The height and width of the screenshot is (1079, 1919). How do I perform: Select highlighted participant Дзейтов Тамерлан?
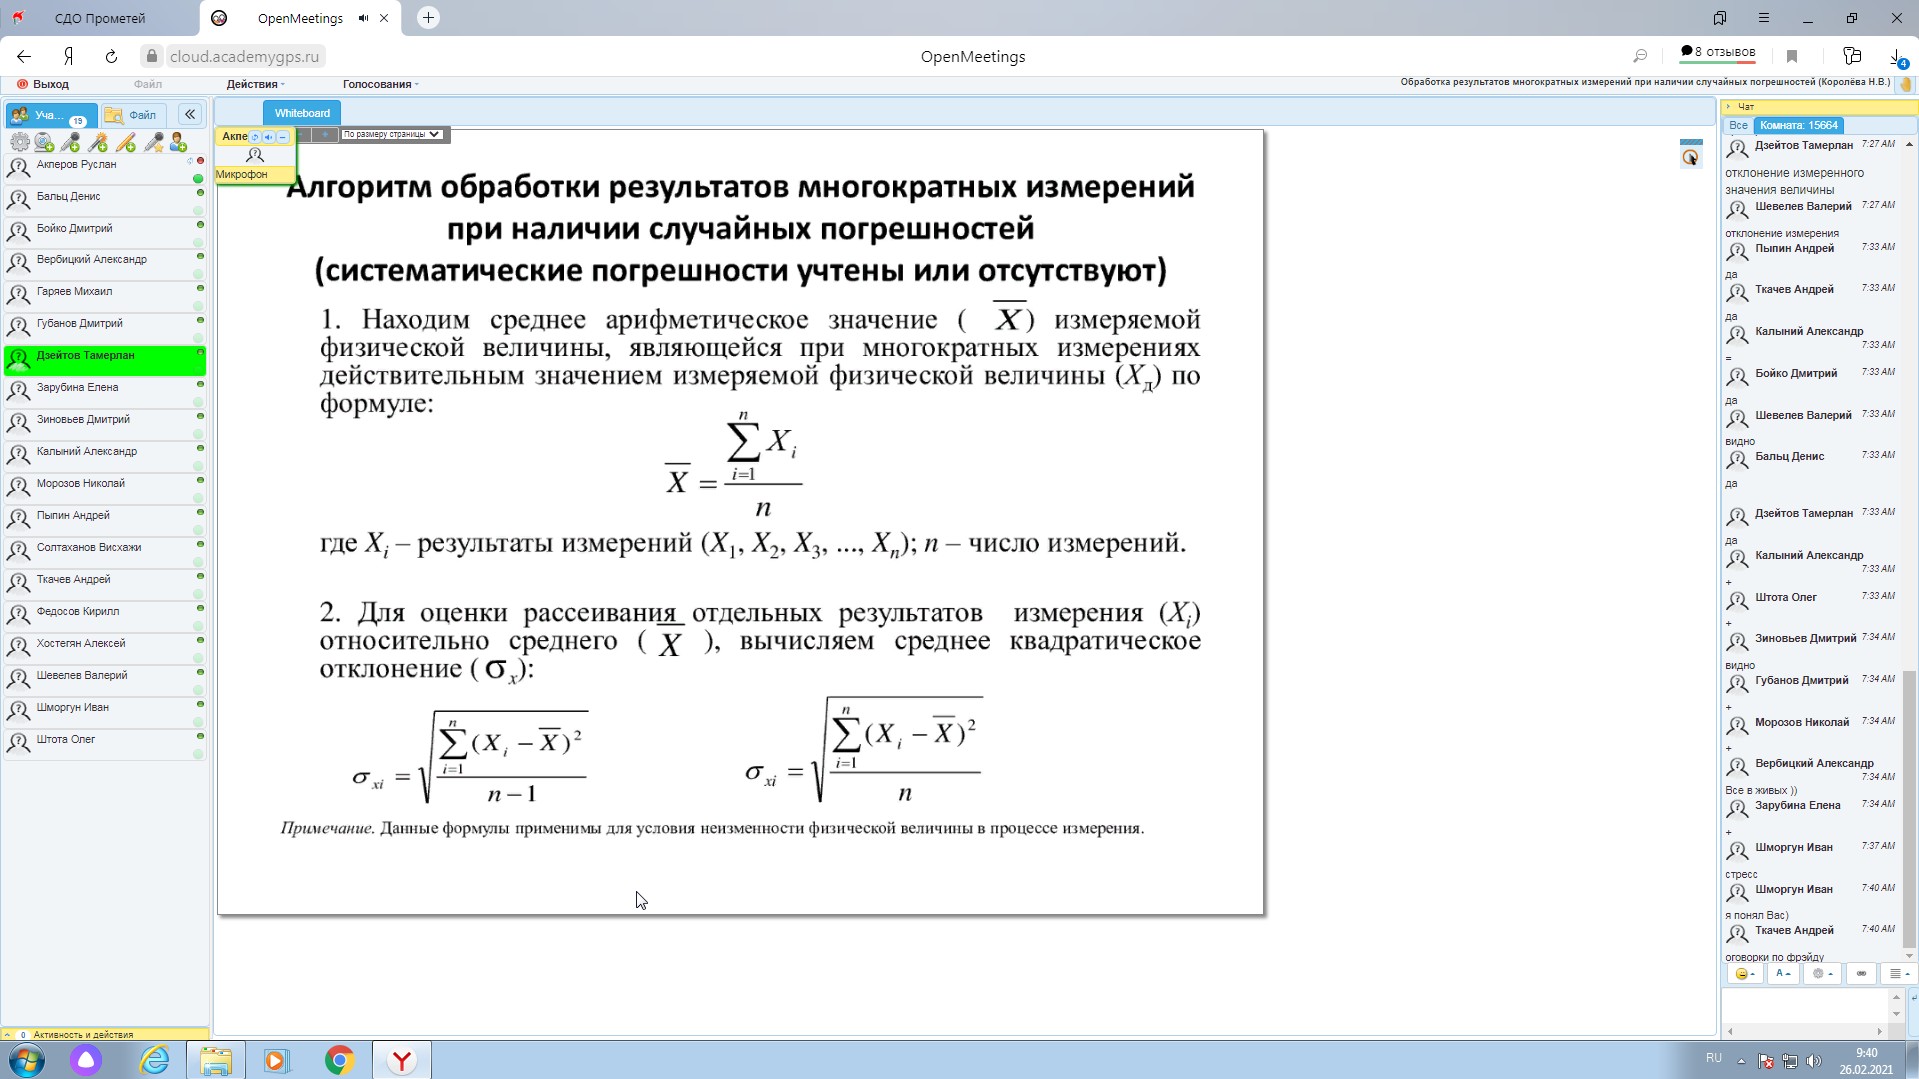(x=105, y=359)
